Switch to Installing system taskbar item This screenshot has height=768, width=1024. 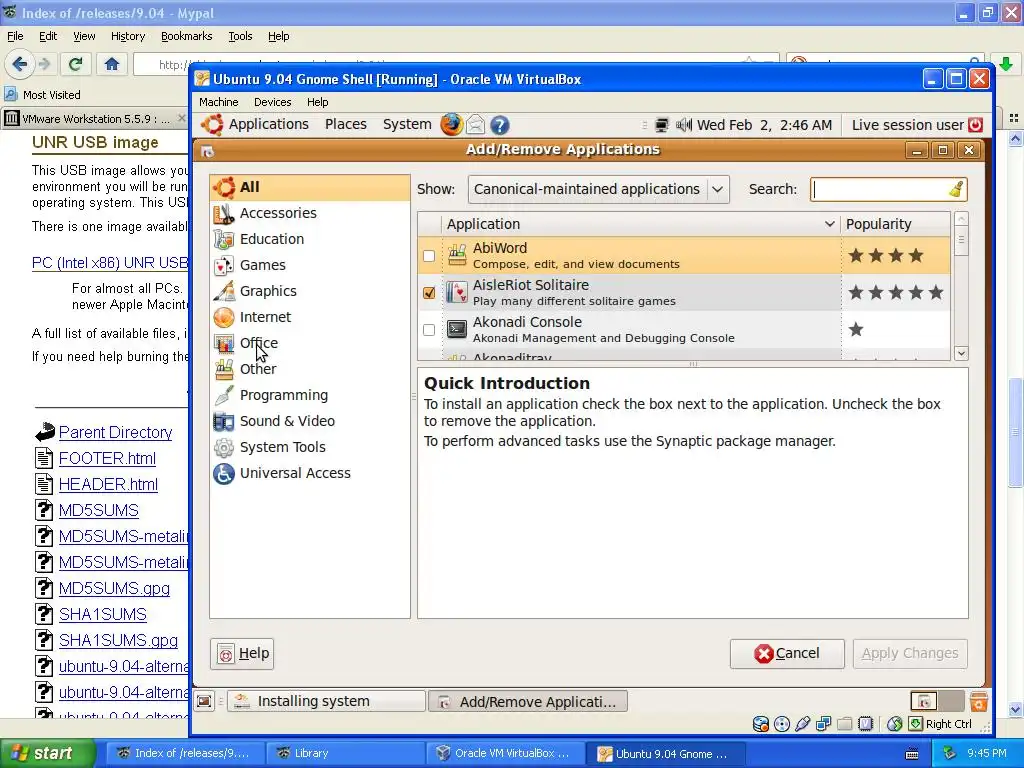(x=327, y=701)
